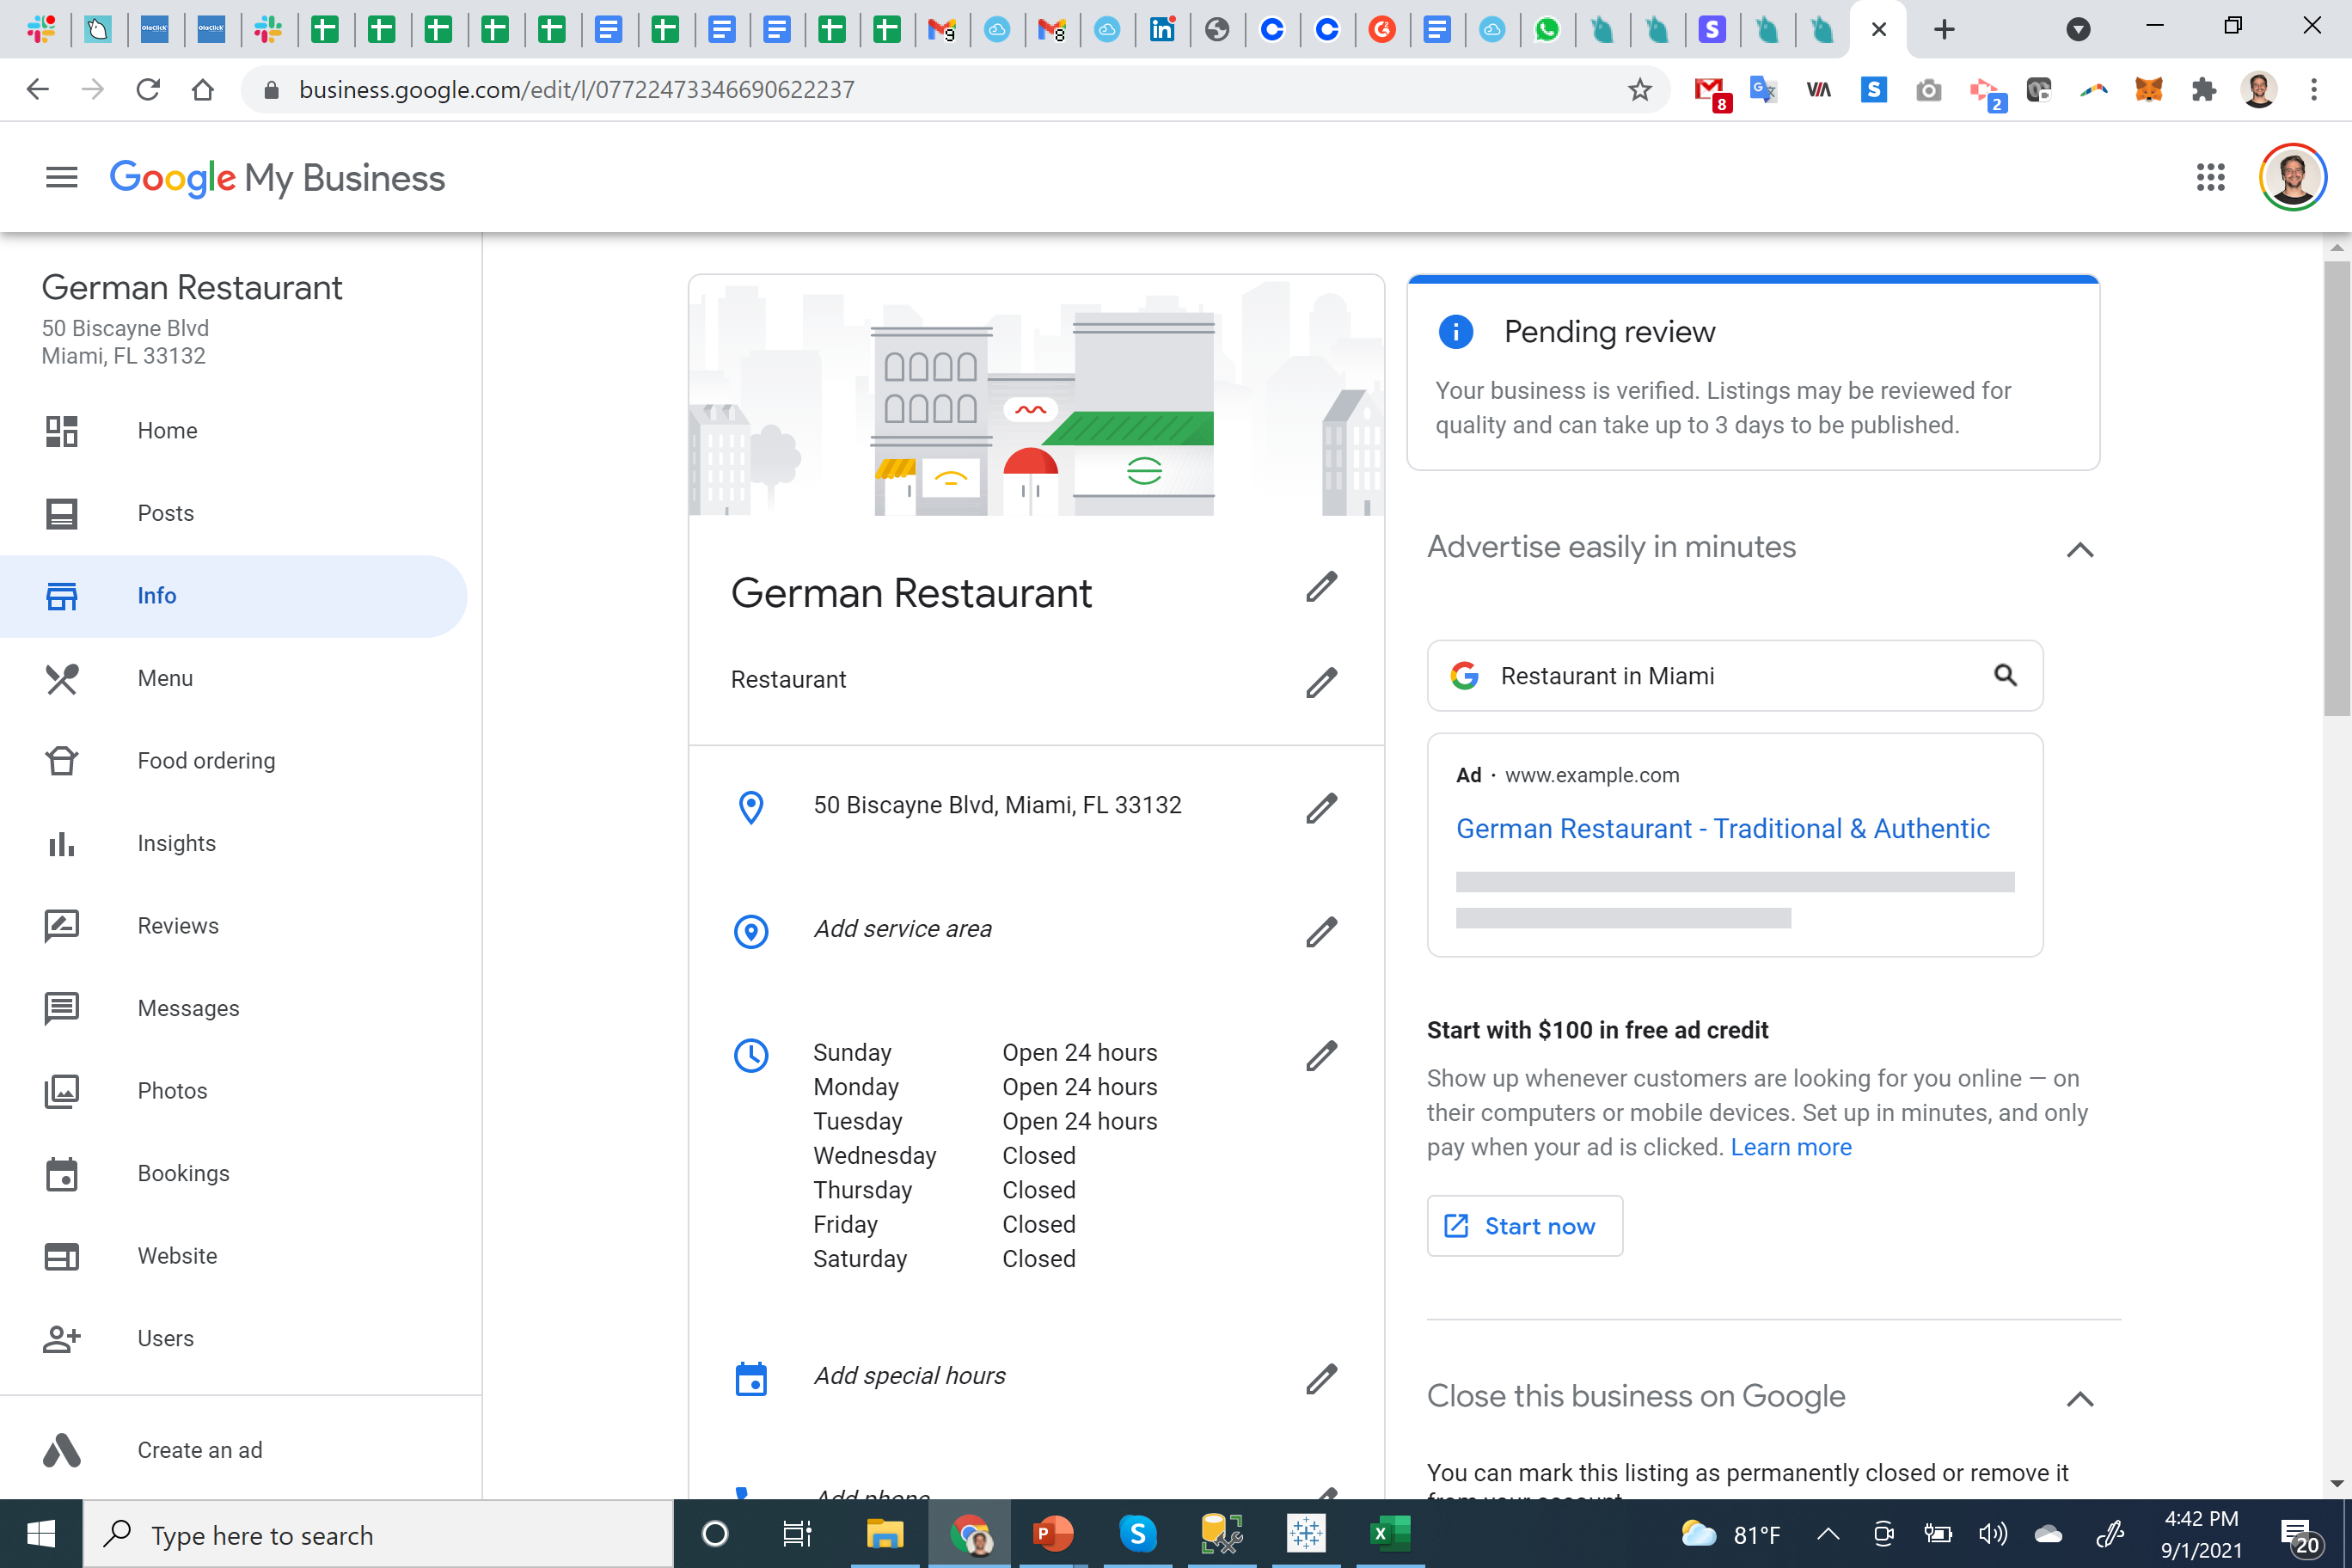This screenshot has width=2352, height=1568.
Task: Open File Explorer from the taskbar
Action: (x=884, y=1534)
